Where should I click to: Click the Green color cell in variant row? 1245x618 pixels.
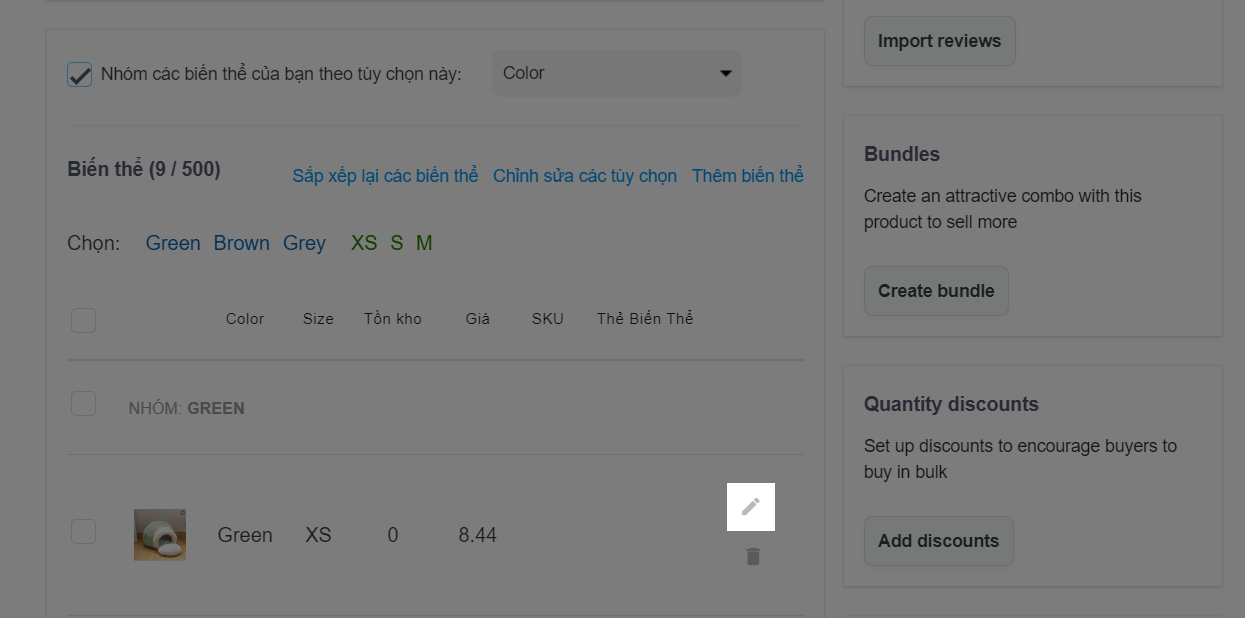coord(245,535)
